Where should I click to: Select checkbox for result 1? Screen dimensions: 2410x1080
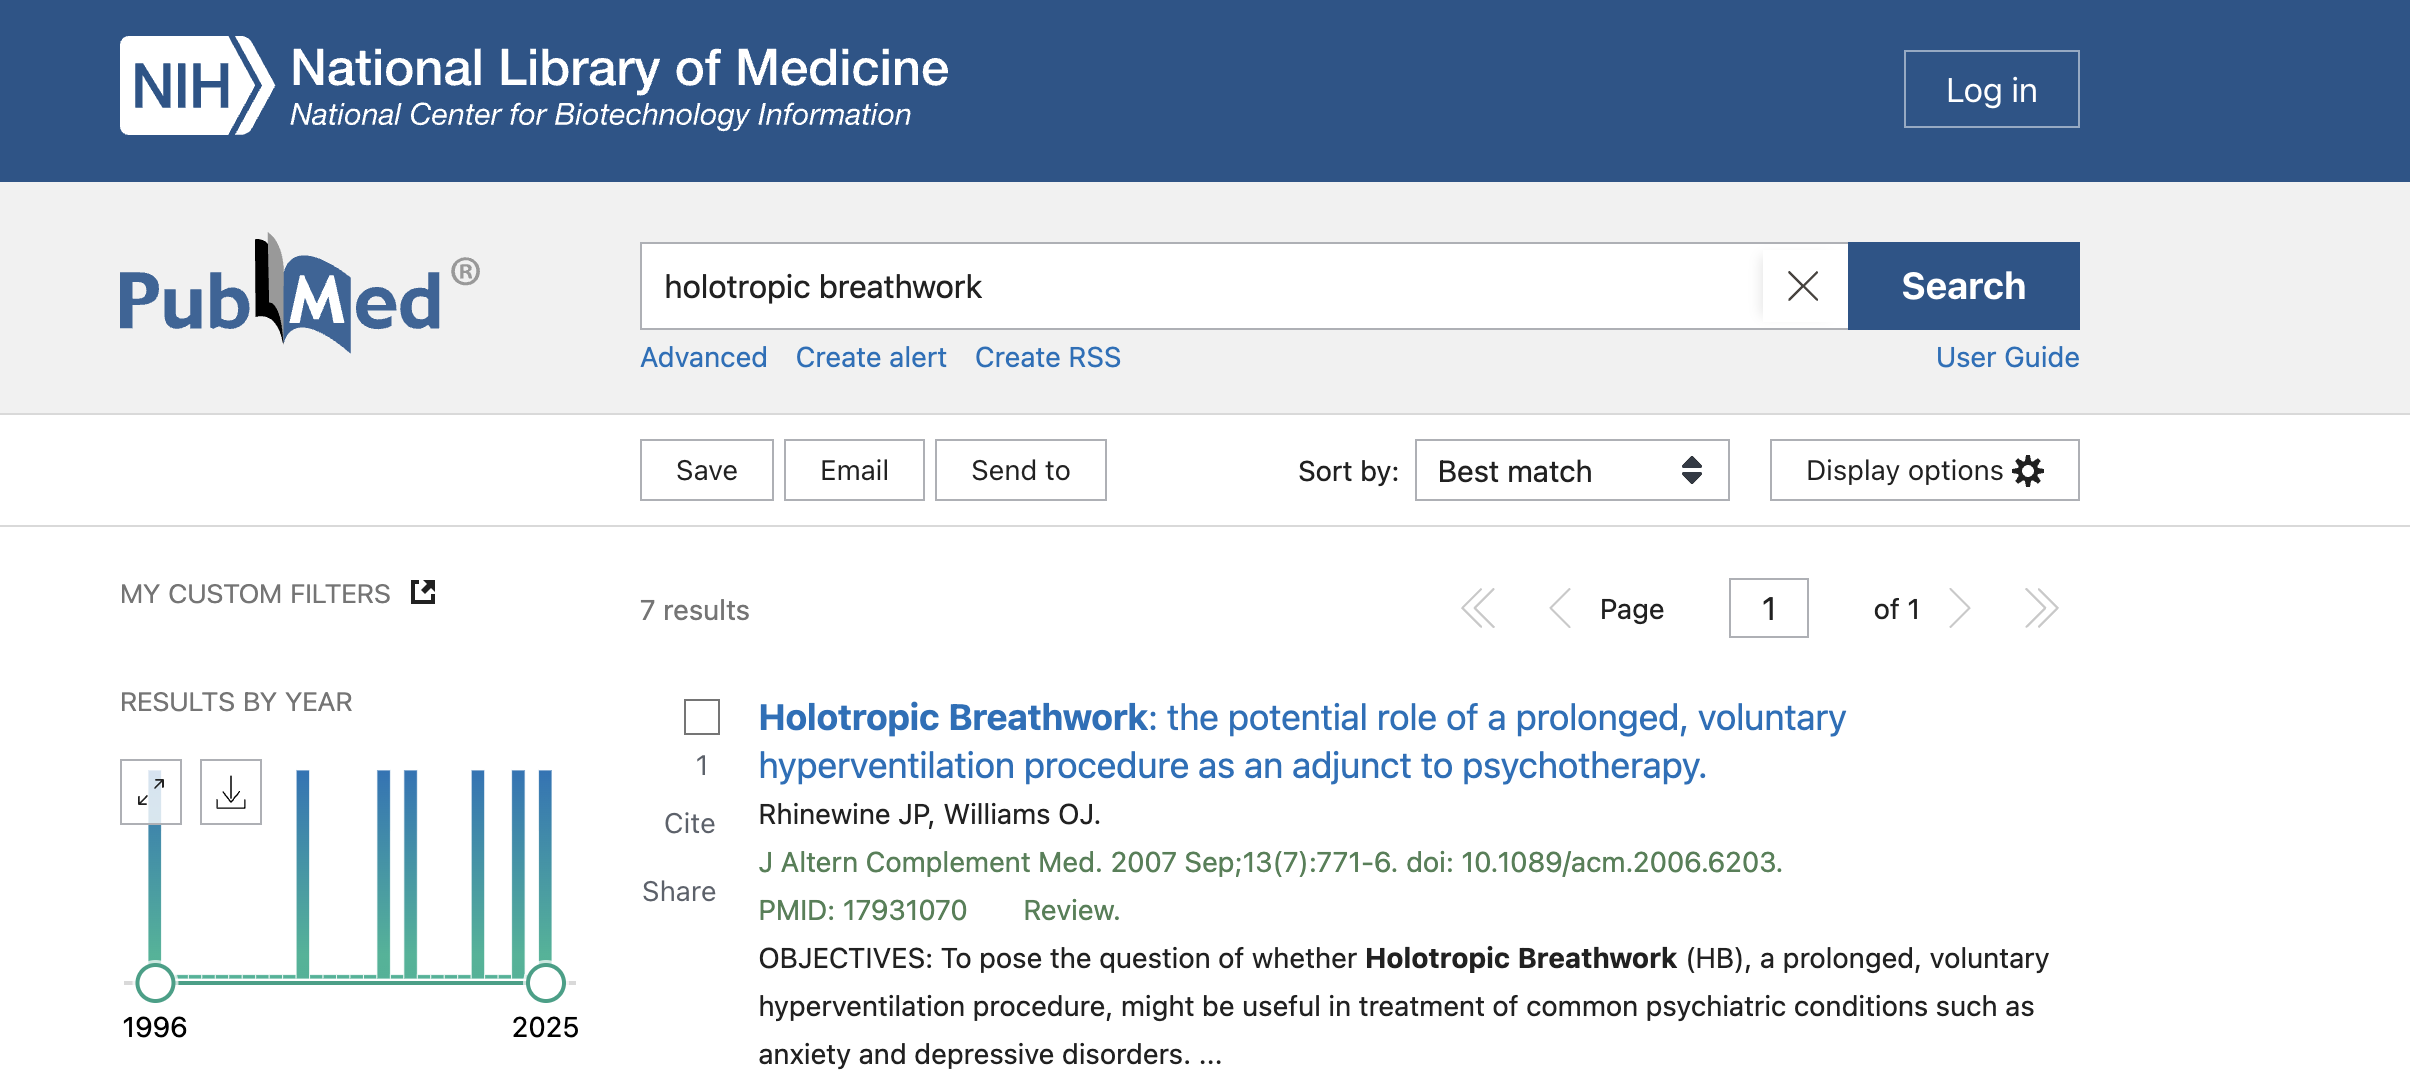(702, 717)
